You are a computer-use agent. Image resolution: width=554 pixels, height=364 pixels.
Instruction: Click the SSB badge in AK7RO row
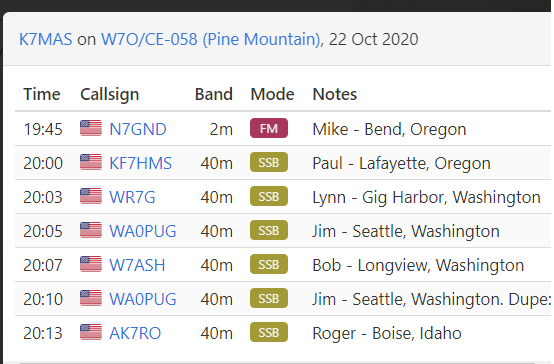[x=269, y=332]
